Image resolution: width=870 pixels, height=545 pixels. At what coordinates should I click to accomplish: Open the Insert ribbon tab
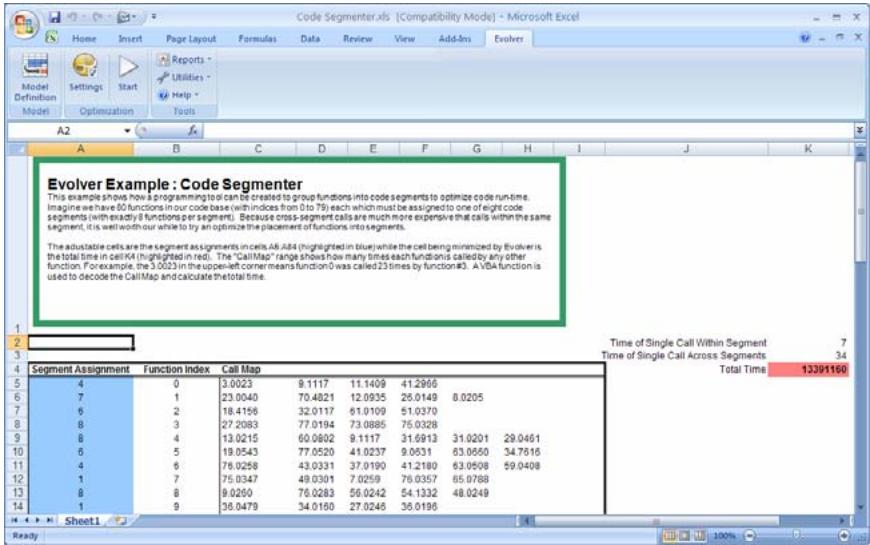[130, 39]
